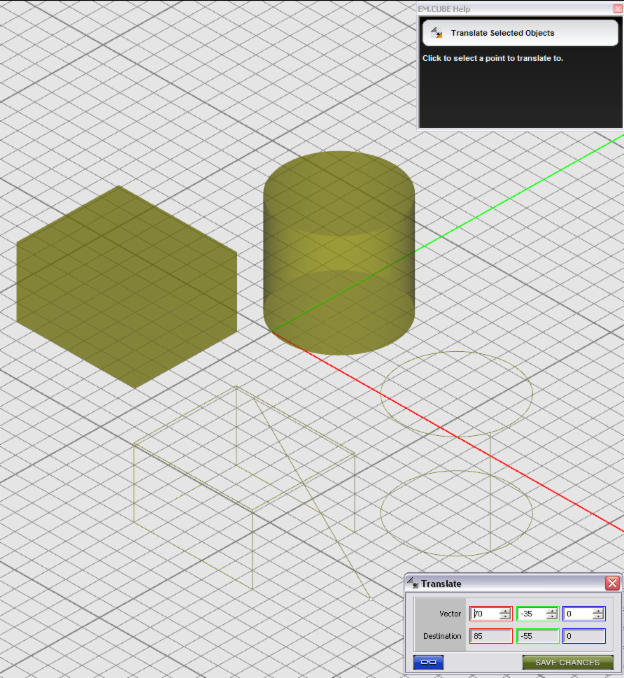The image size is (624, 678).
Task: Click the Destination Y field showing -55
Action: (537, 636)
